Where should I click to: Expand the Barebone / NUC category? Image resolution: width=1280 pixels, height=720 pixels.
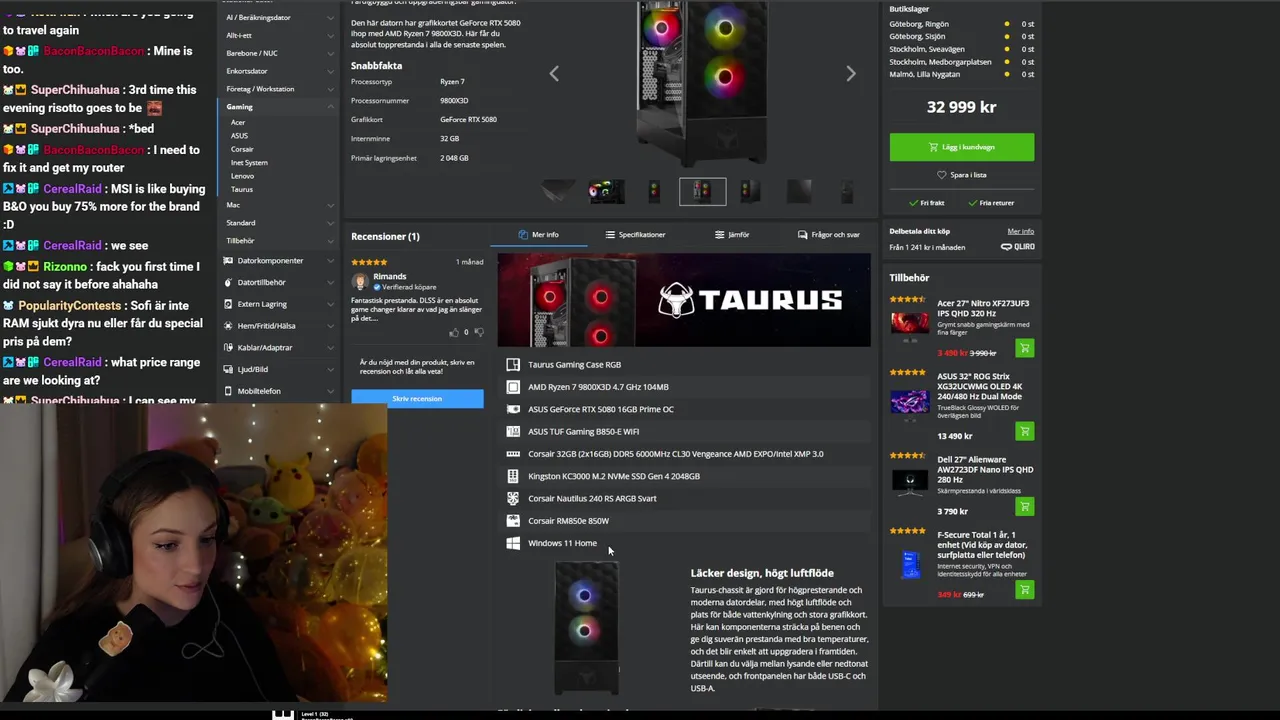pyautogui.click(x=331, y=53)
